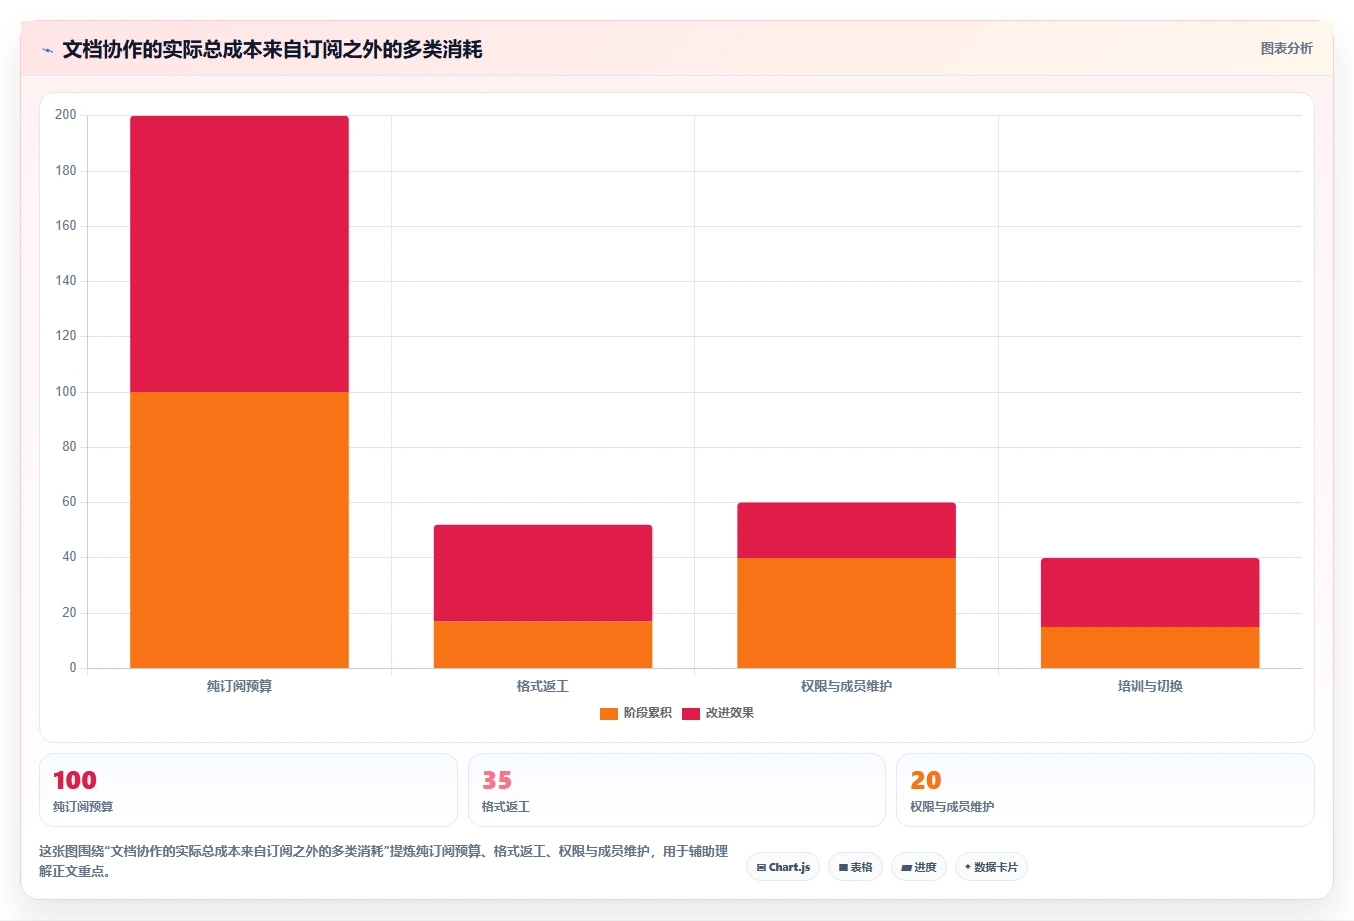Click the red segment of 纯订阅预算 bar
Screen dimensions: 1354x921
(239, 254)
